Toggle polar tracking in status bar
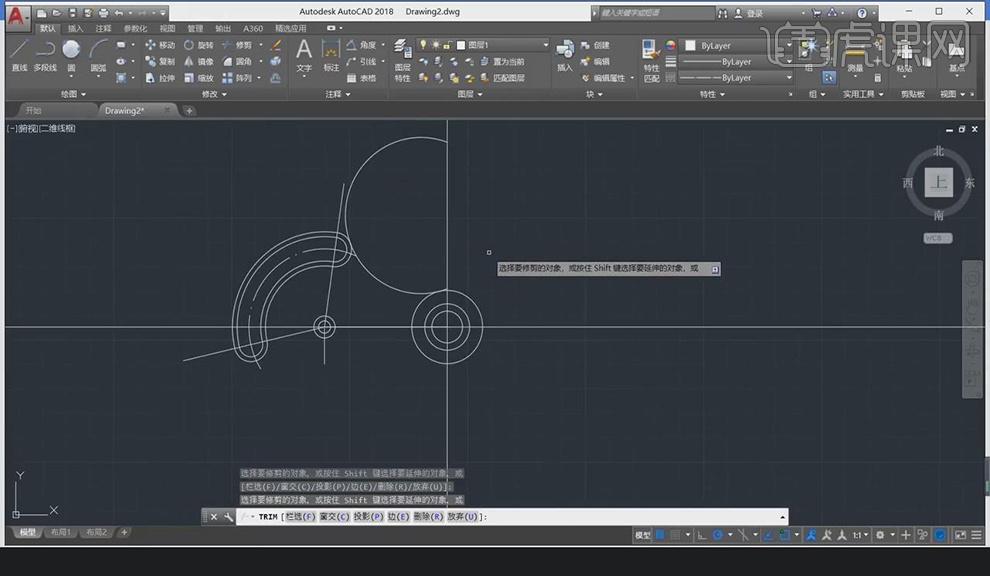The image size is (990, 576). coord(718,535)
